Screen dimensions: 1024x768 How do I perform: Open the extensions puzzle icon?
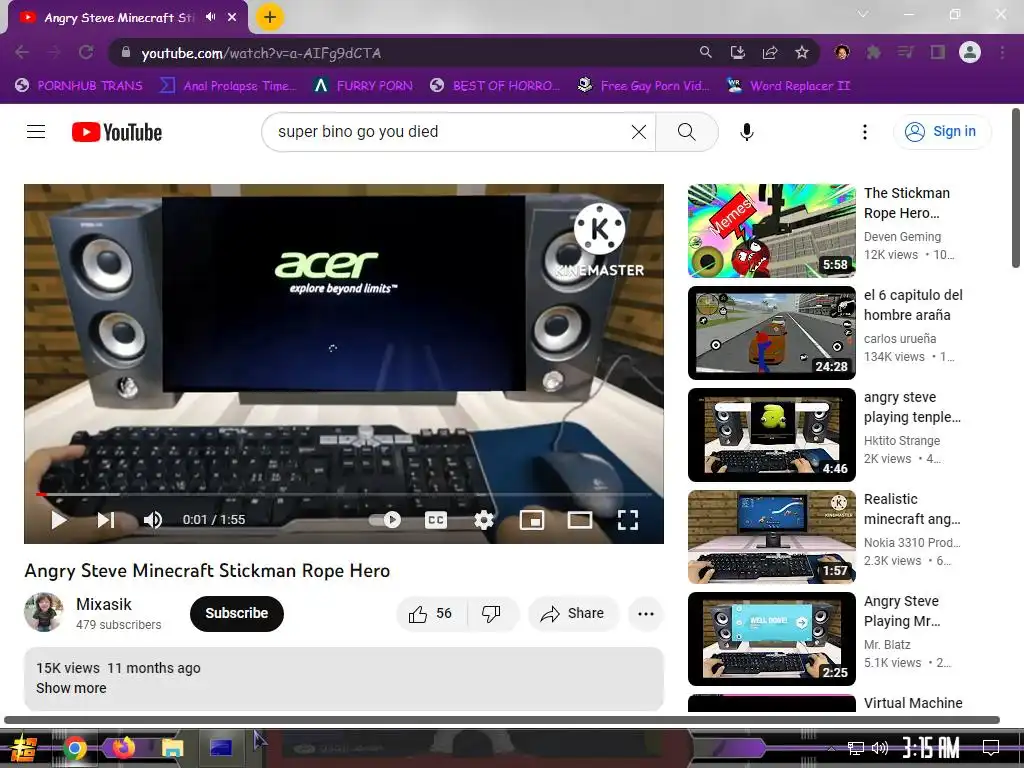[874, 52]
